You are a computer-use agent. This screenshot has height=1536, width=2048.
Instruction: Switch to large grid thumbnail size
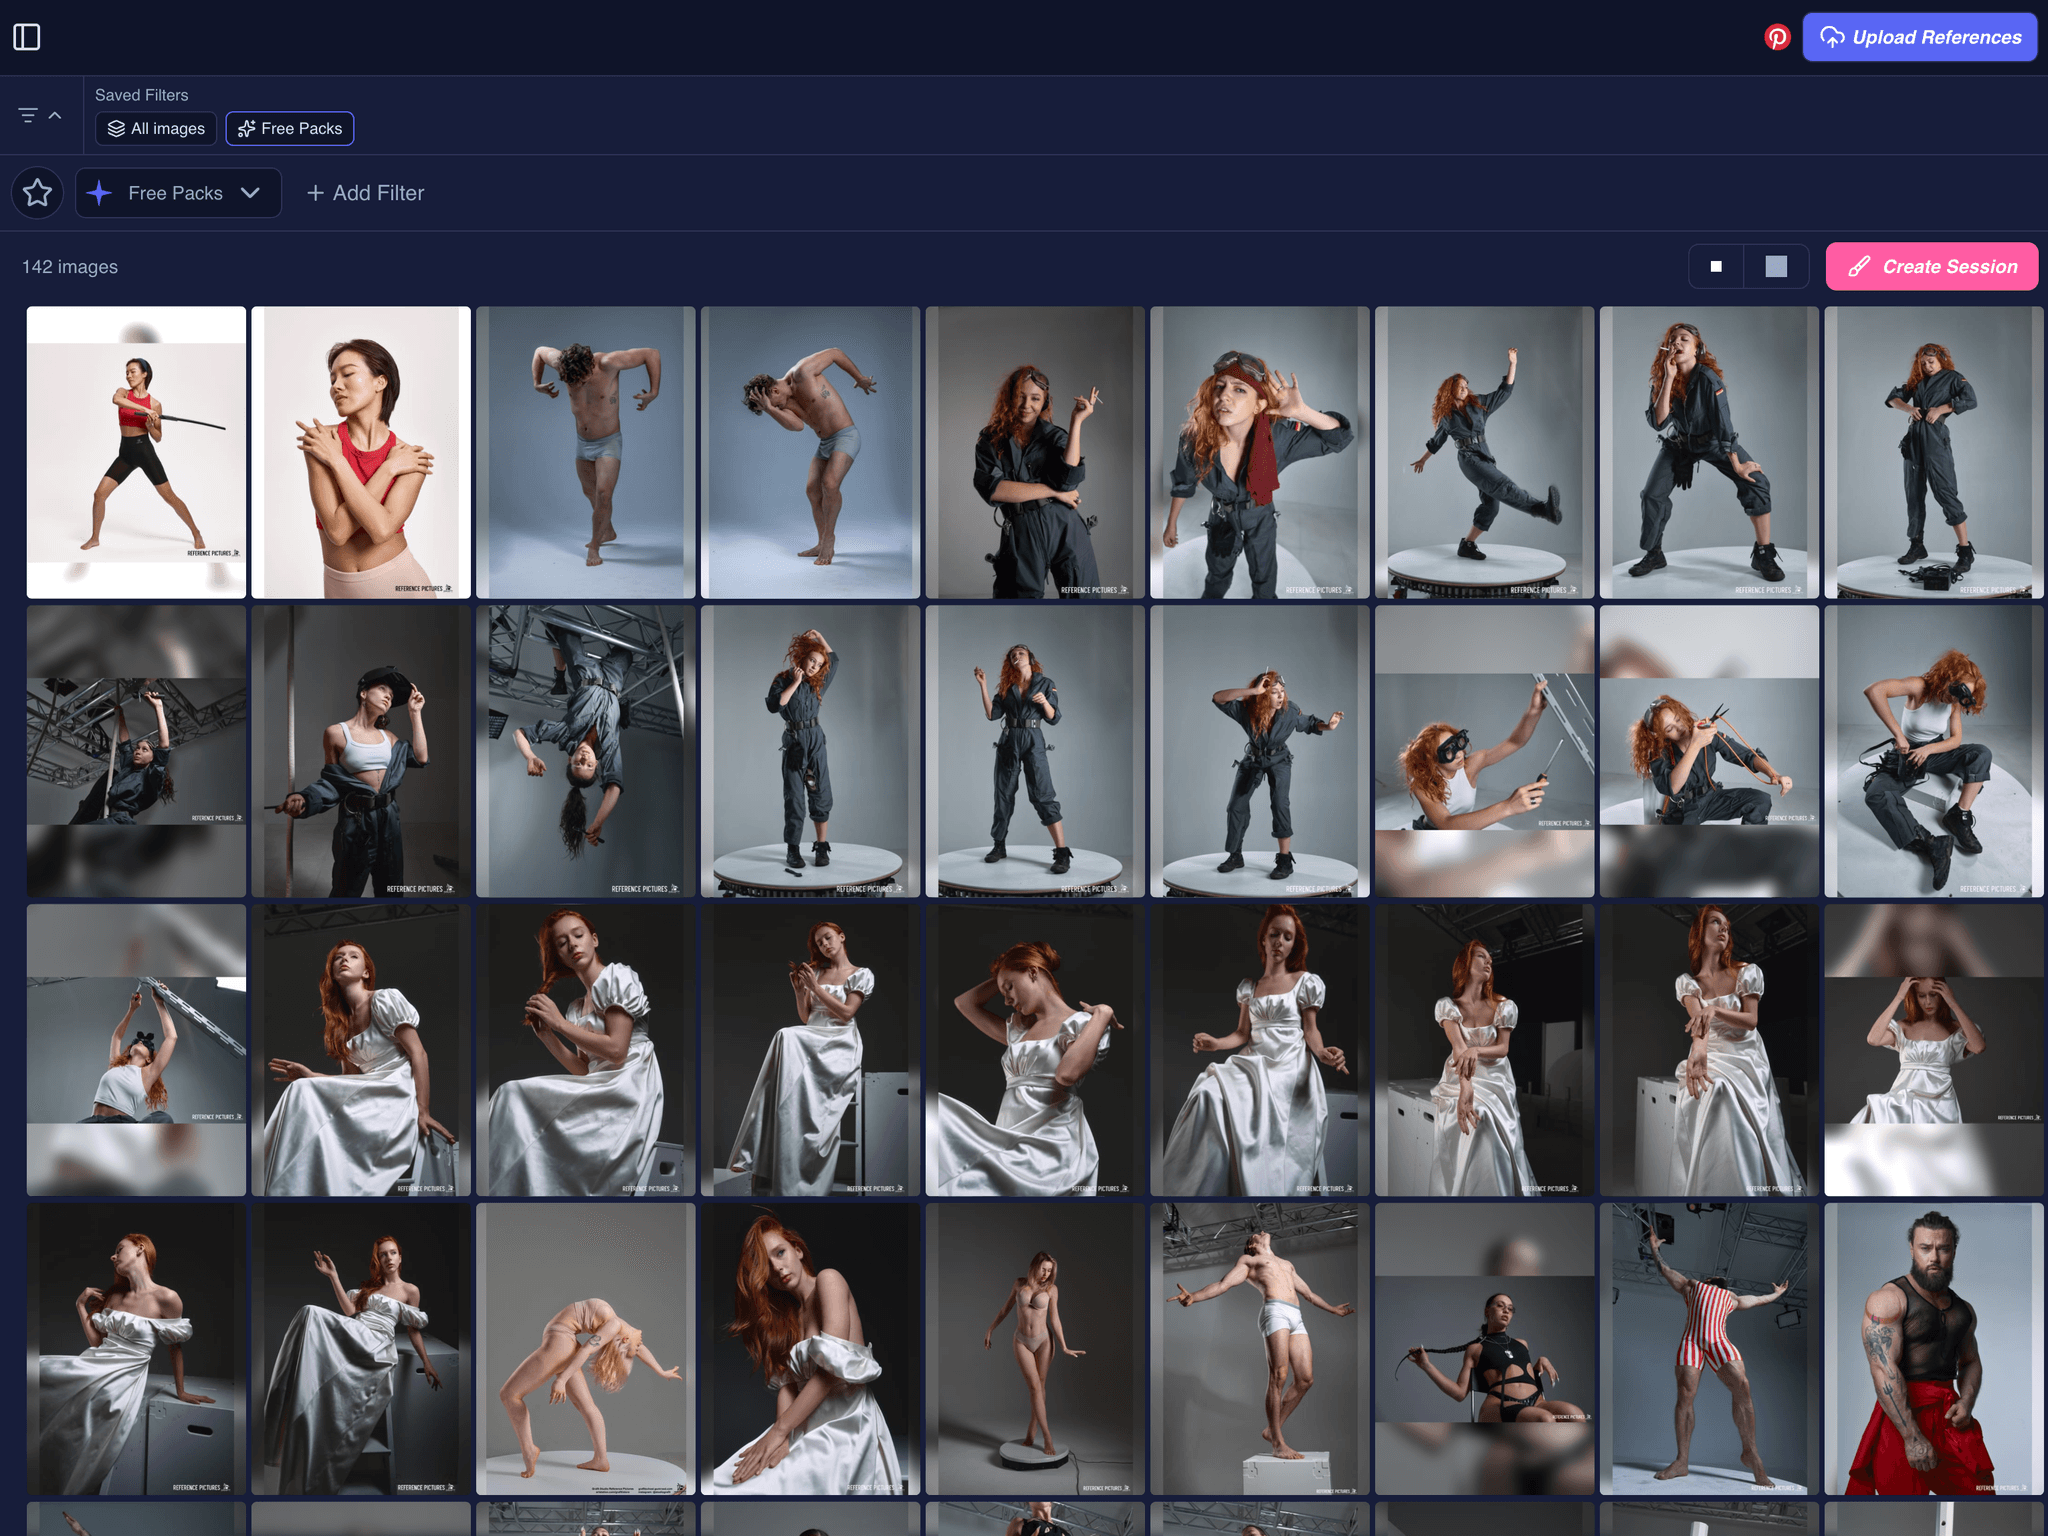tap(1776, 267)
